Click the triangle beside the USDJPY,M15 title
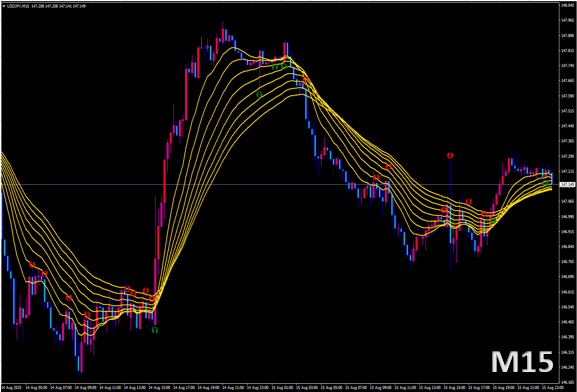Viewport: 577px width, 392px height. click(x=4, y=6)
